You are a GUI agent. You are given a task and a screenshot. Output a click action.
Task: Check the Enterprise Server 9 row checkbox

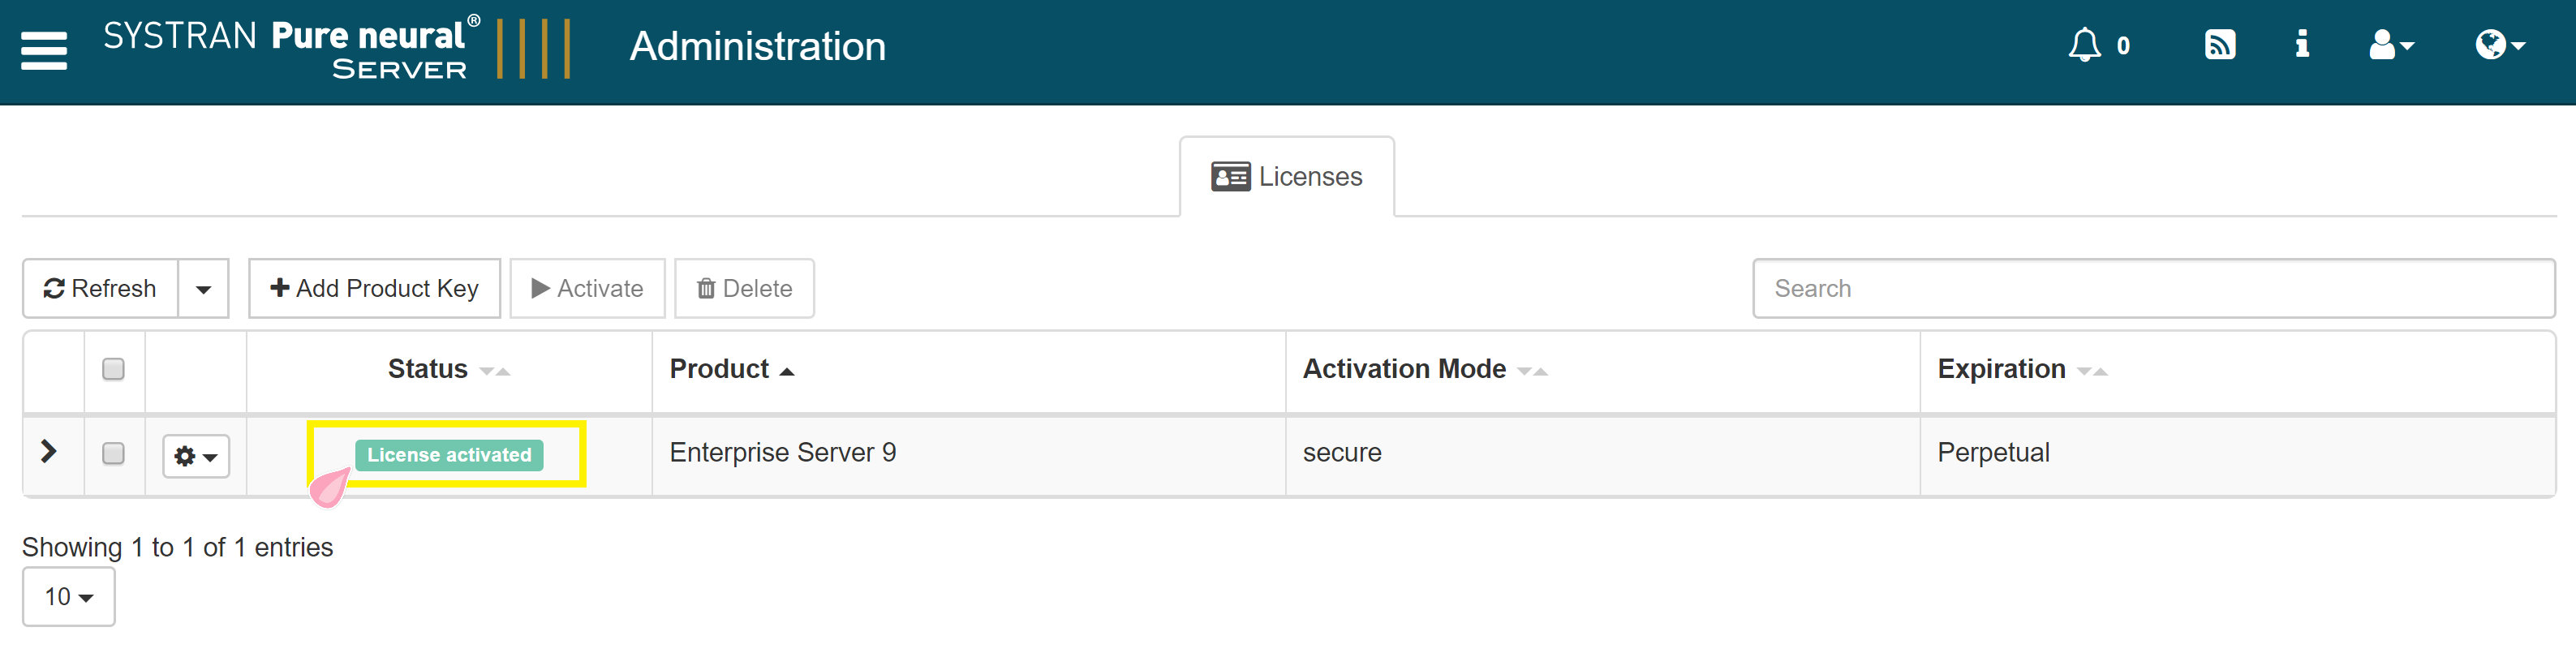114,454
